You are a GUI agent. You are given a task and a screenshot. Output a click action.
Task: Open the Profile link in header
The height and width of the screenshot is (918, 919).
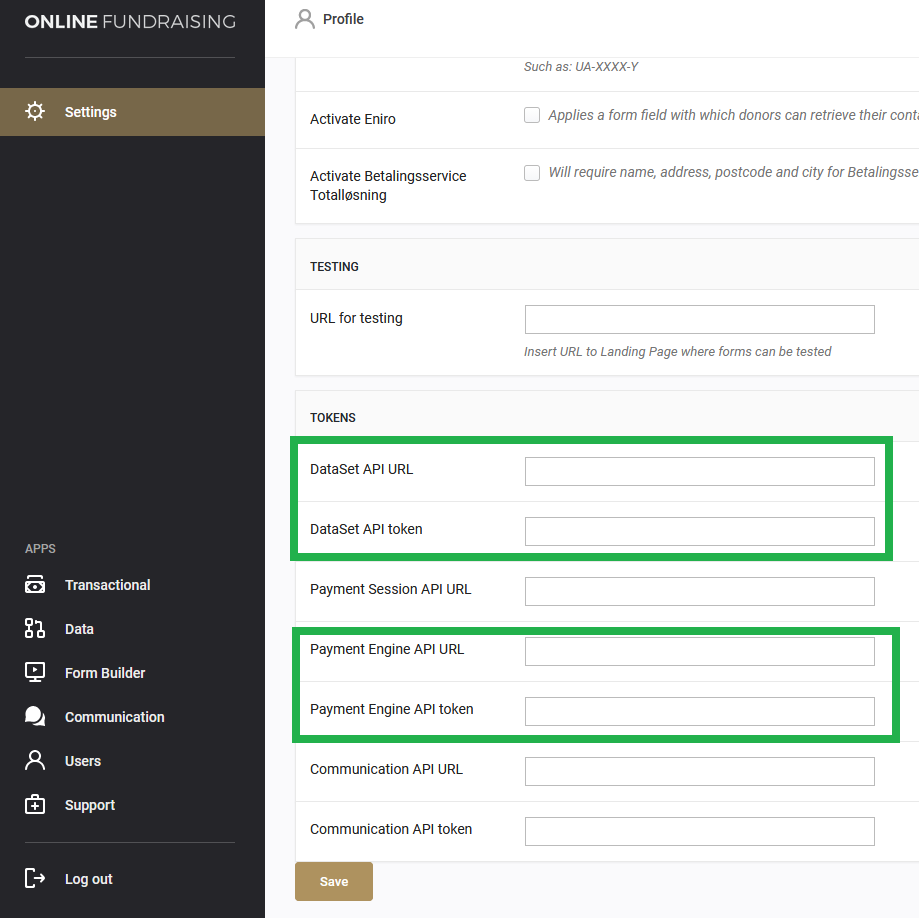[343, 19]
